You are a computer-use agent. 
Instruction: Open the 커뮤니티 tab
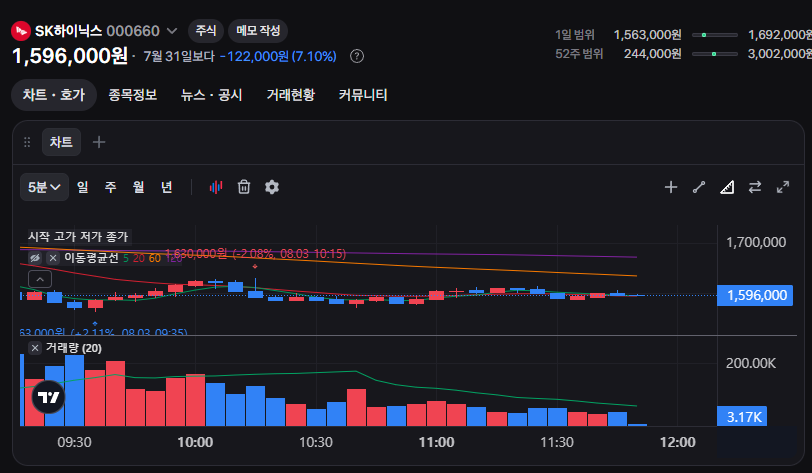click(x=363, y=95)
